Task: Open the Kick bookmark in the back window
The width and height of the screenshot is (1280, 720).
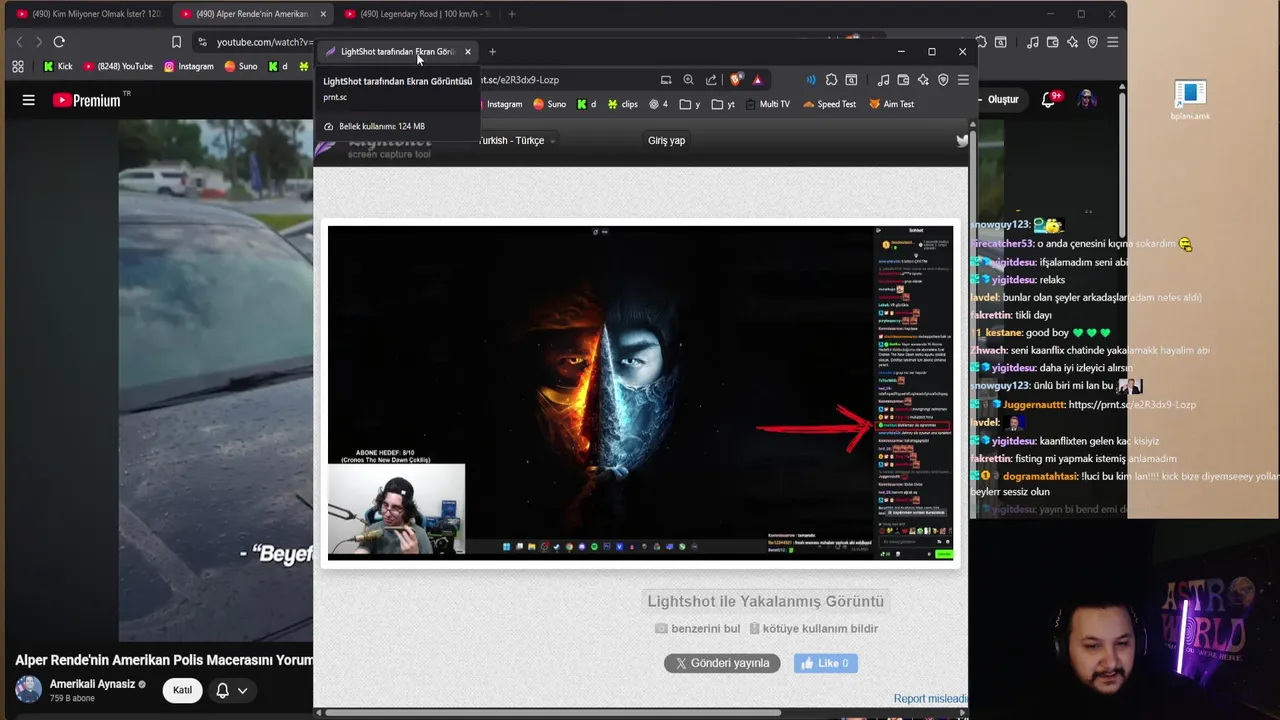Action: click(x=57, y=66)
